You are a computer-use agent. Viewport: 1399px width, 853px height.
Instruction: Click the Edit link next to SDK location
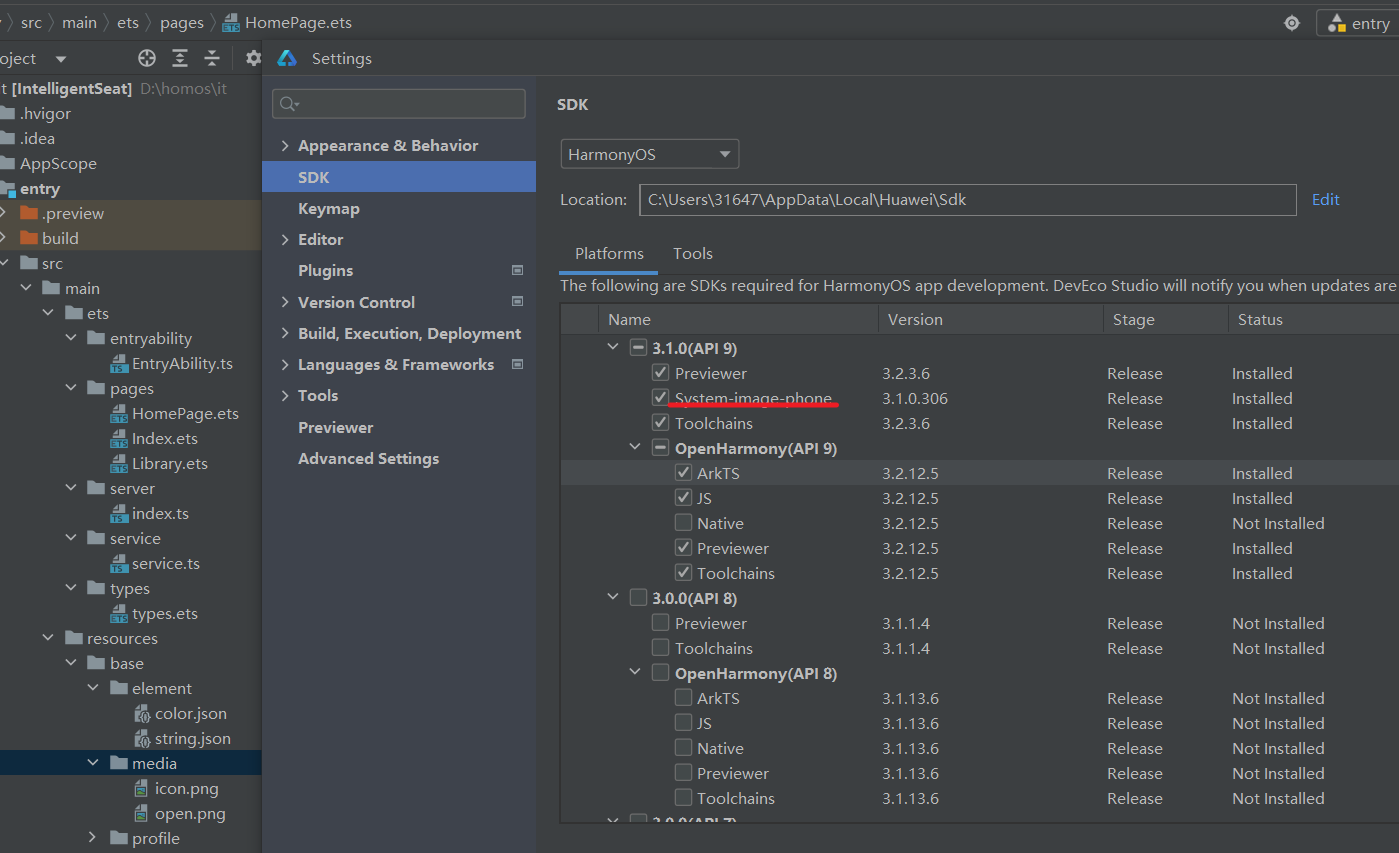click(1325, 199)
